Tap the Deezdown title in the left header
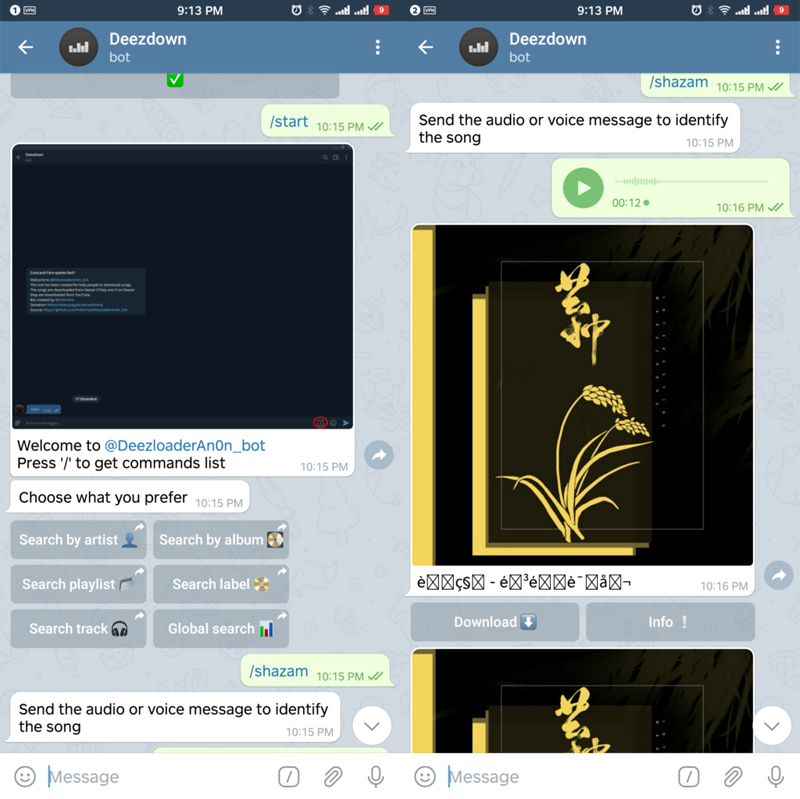Viewport: 800px width, 799px height. point(148,39)
